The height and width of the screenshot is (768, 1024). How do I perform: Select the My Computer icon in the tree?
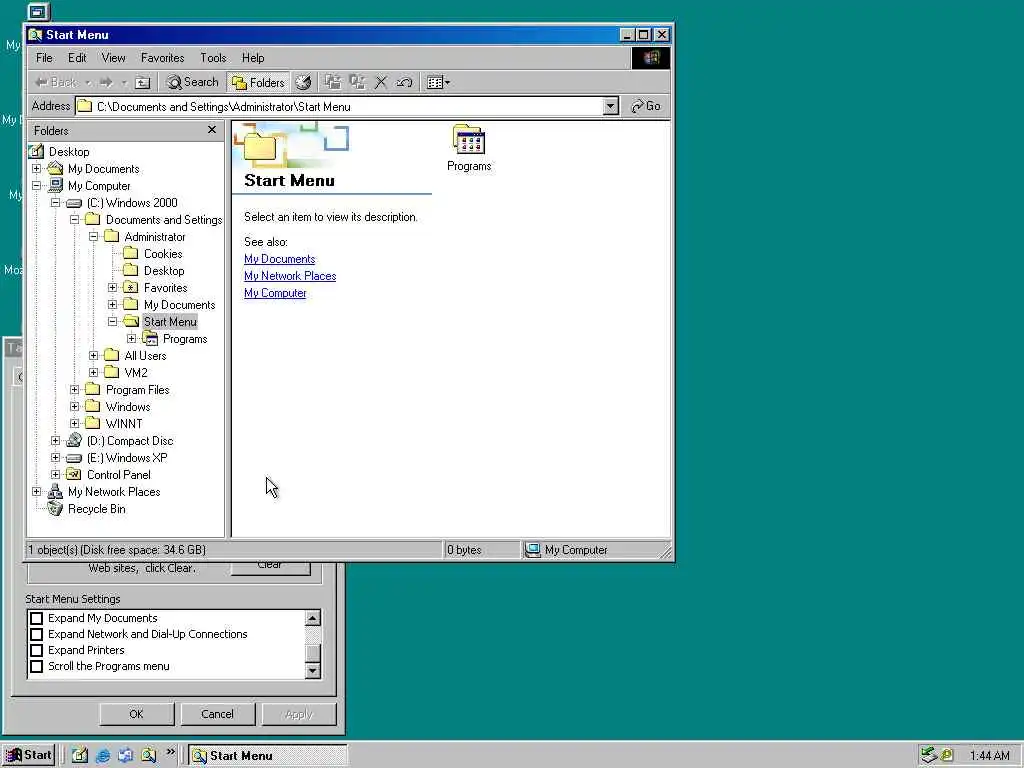click(x=56, y=185)
